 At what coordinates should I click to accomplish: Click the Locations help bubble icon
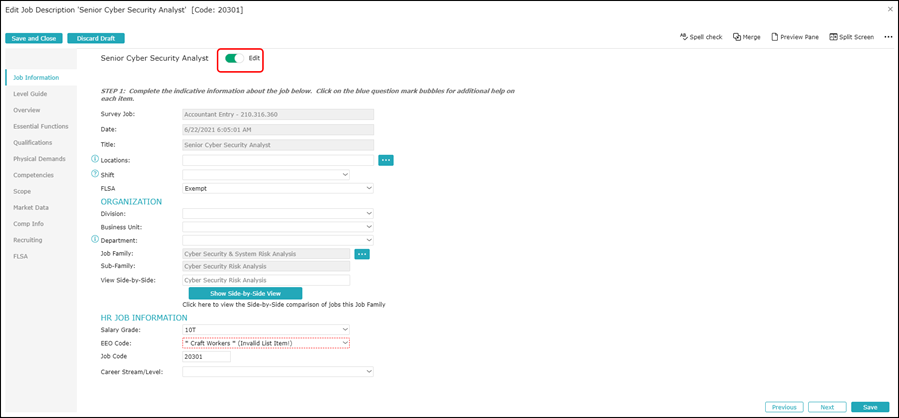coord(95,159)
